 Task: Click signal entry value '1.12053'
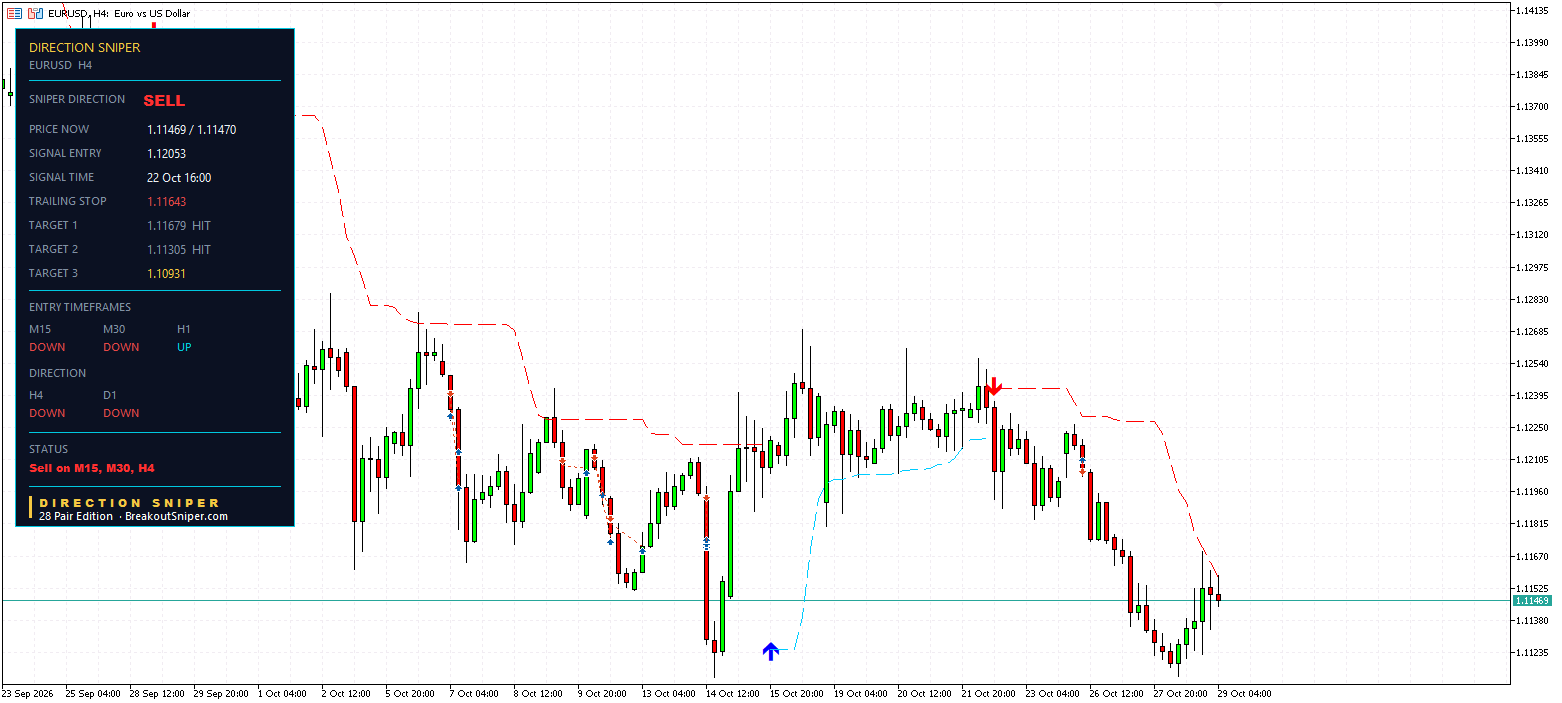166,153
